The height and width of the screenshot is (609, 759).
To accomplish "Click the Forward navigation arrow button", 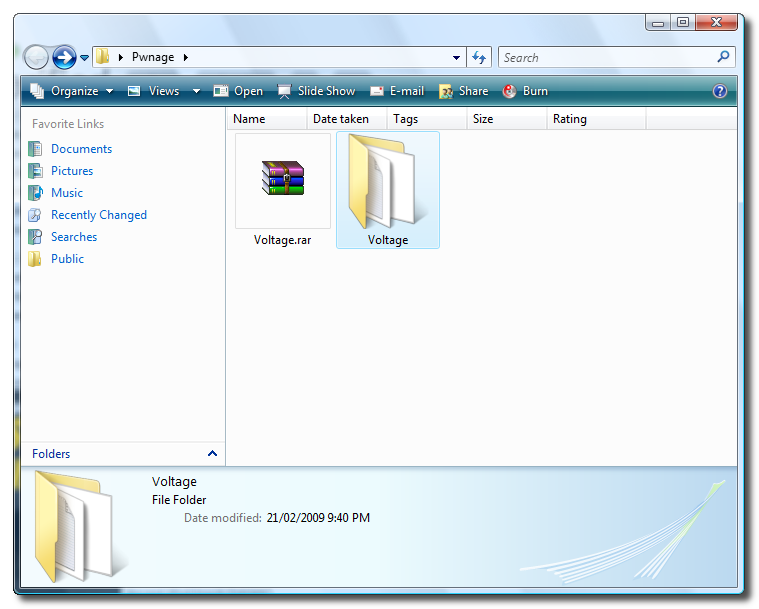I will coord(64,57).
